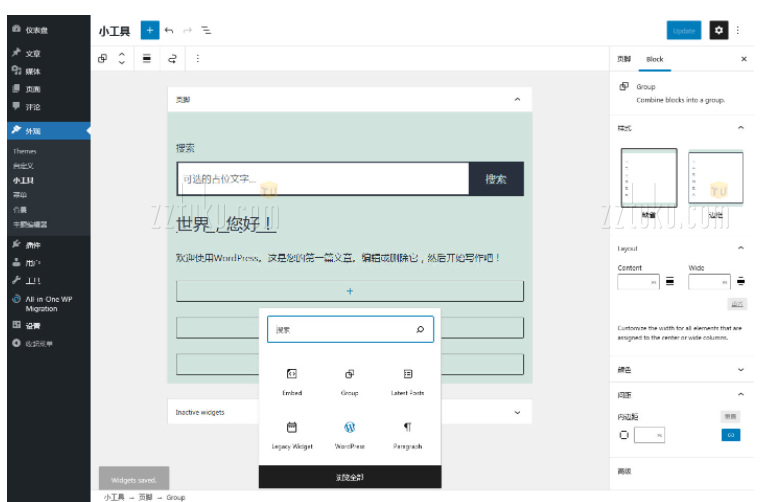The height and width of the screenshot is (502, 768).
Task: Open block options three-dot menu in toolbar
Action: click(x=197, y=59)
